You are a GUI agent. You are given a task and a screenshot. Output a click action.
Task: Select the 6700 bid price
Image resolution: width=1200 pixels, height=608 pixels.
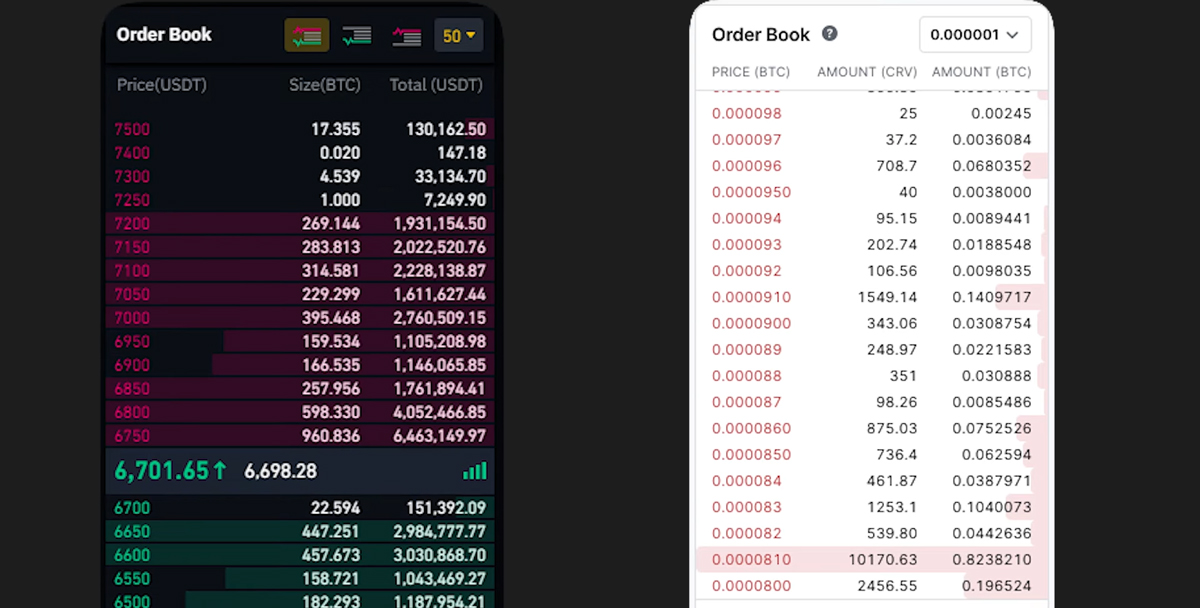tap(132, 508)
